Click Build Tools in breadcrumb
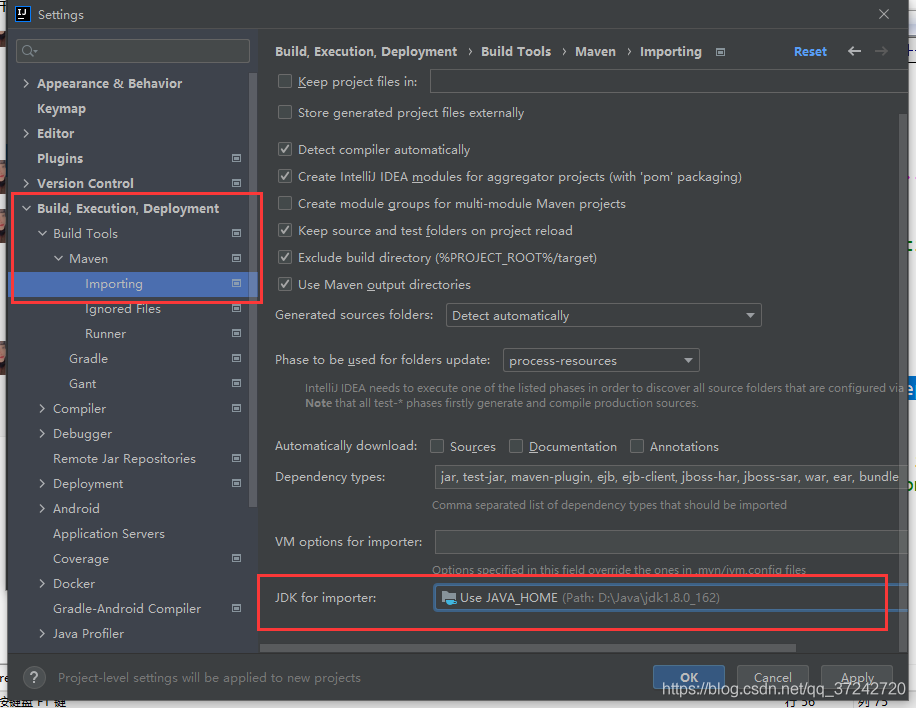916x708 pixels. coord(516,51)
